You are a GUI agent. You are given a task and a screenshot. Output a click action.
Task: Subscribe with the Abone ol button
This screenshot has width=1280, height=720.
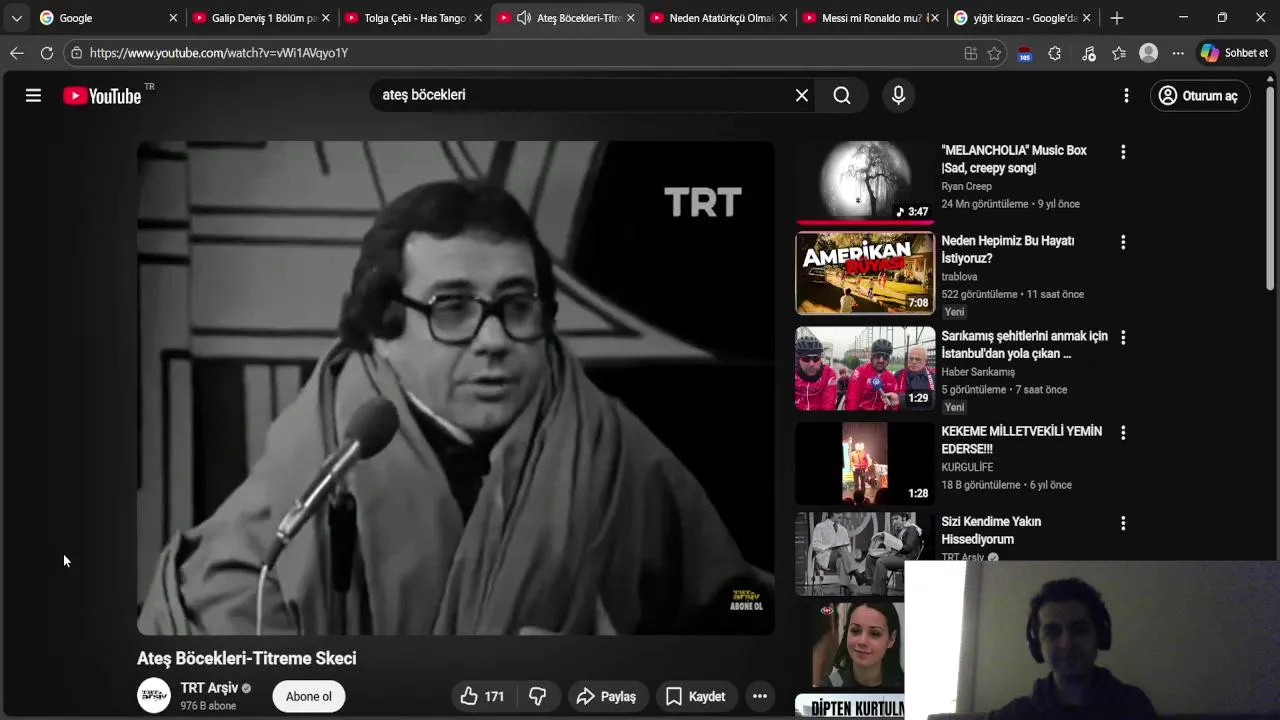(x=309, y=696)
